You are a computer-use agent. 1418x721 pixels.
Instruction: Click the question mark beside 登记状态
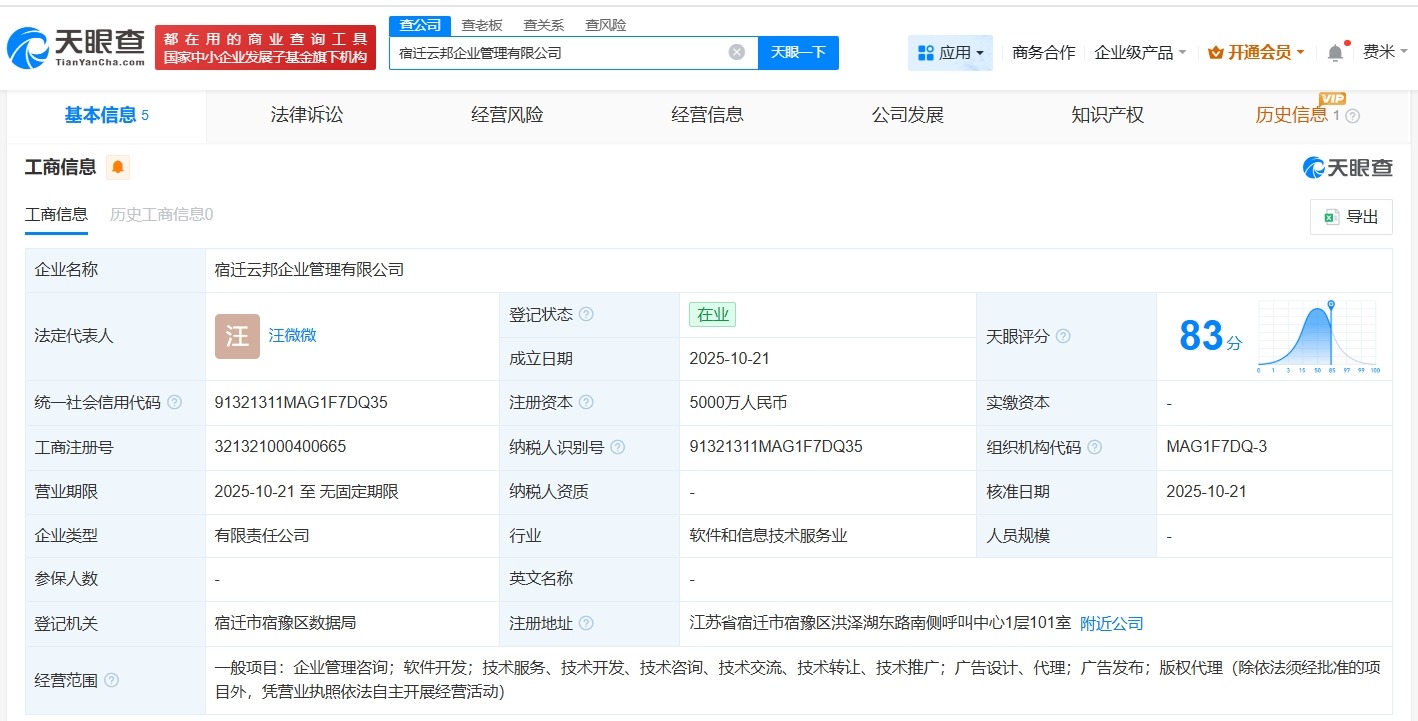click(587, 314)
